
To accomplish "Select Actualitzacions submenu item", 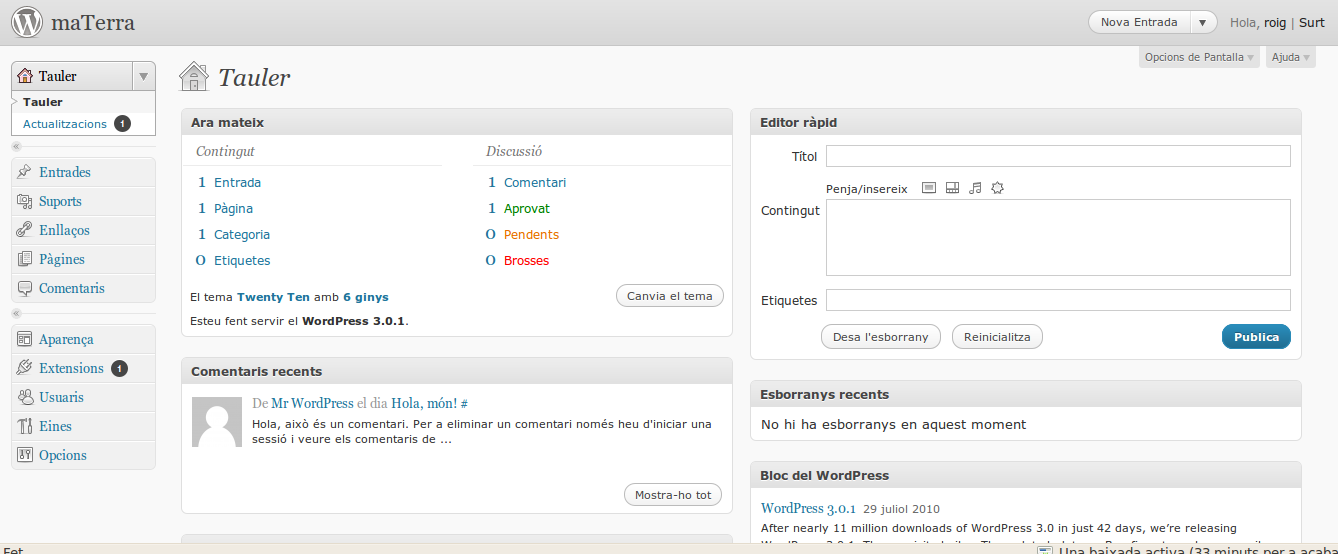I will 65,124.
